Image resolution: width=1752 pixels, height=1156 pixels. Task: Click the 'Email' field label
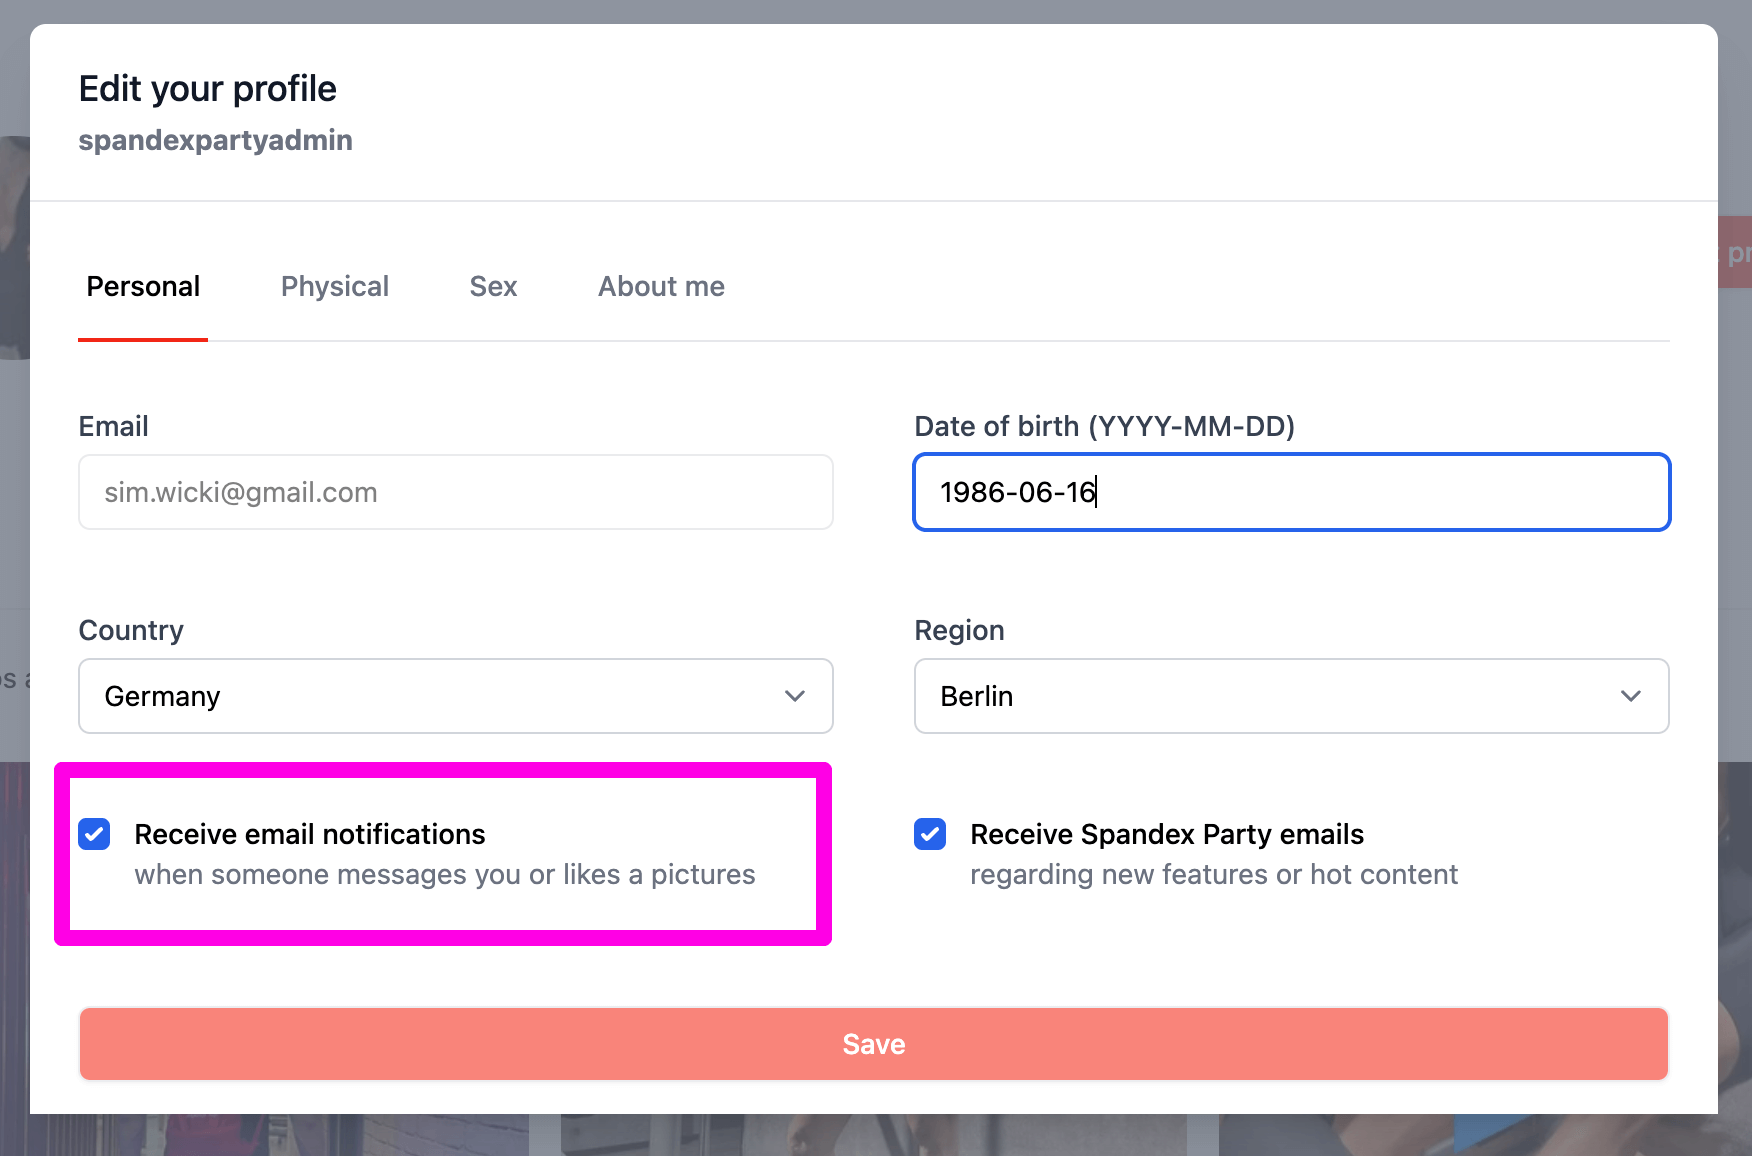pyautogui.click(x=113, y=426)
